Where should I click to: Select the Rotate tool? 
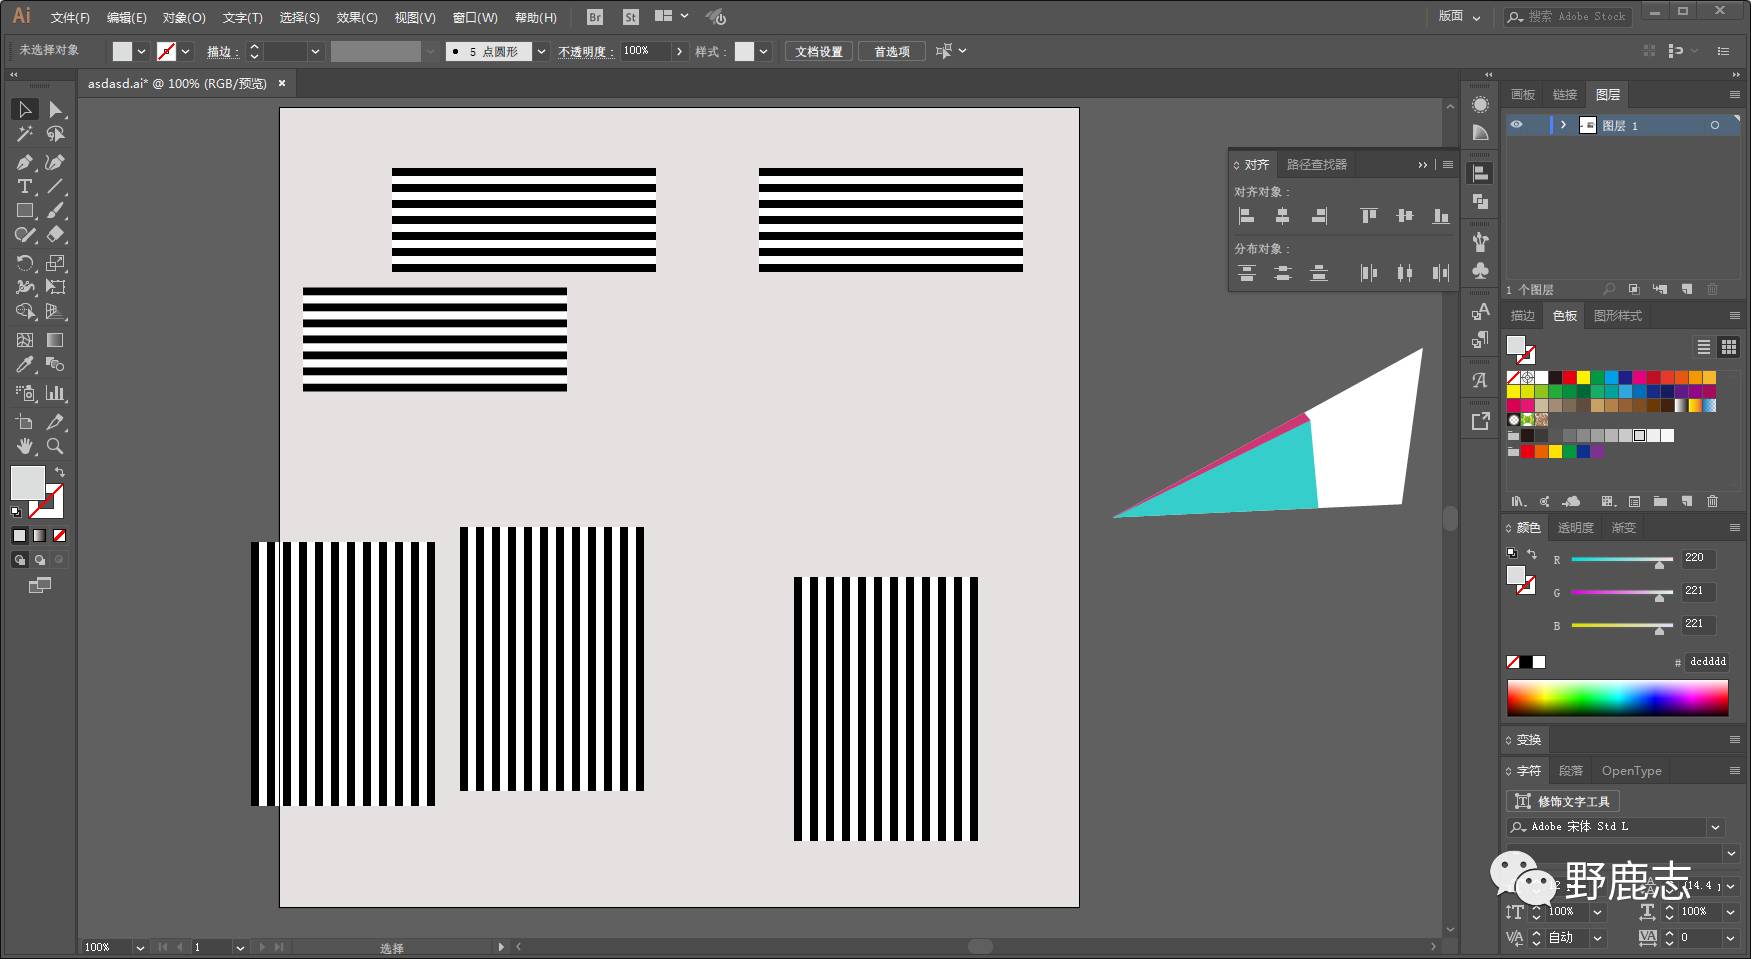[25, 263]
